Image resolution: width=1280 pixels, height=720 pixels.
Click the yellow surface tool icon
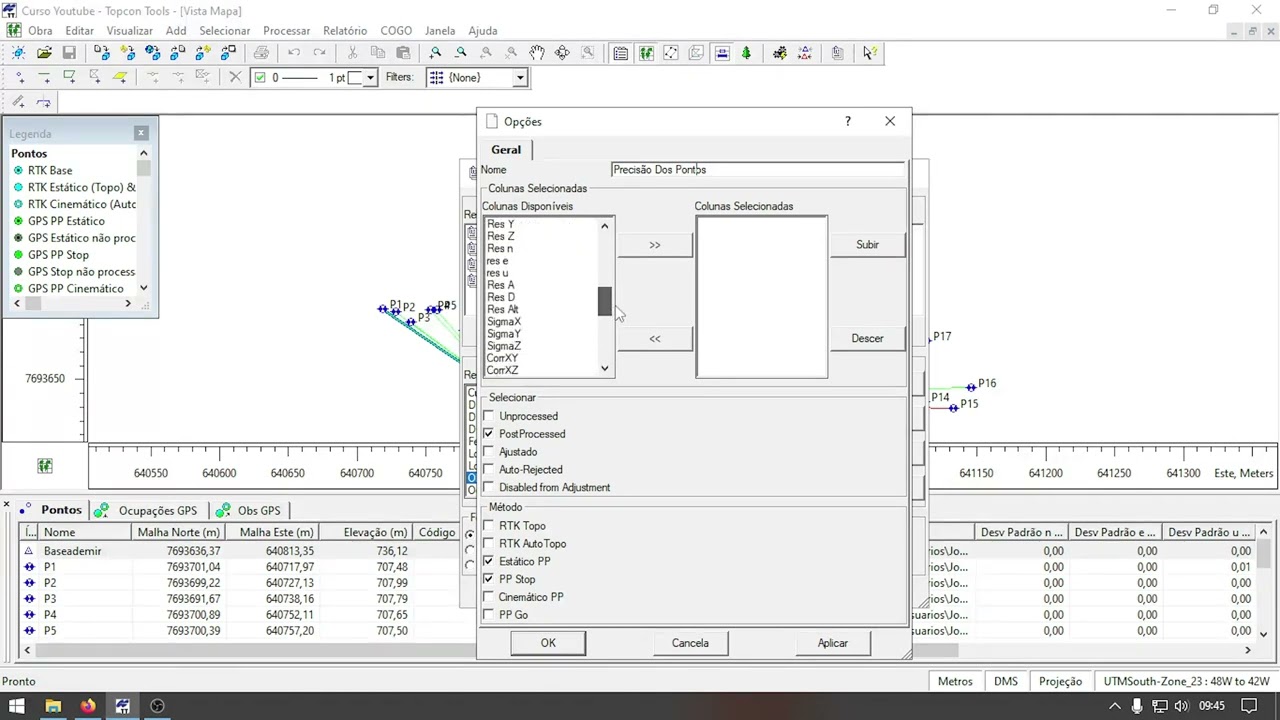click(120, 77)
